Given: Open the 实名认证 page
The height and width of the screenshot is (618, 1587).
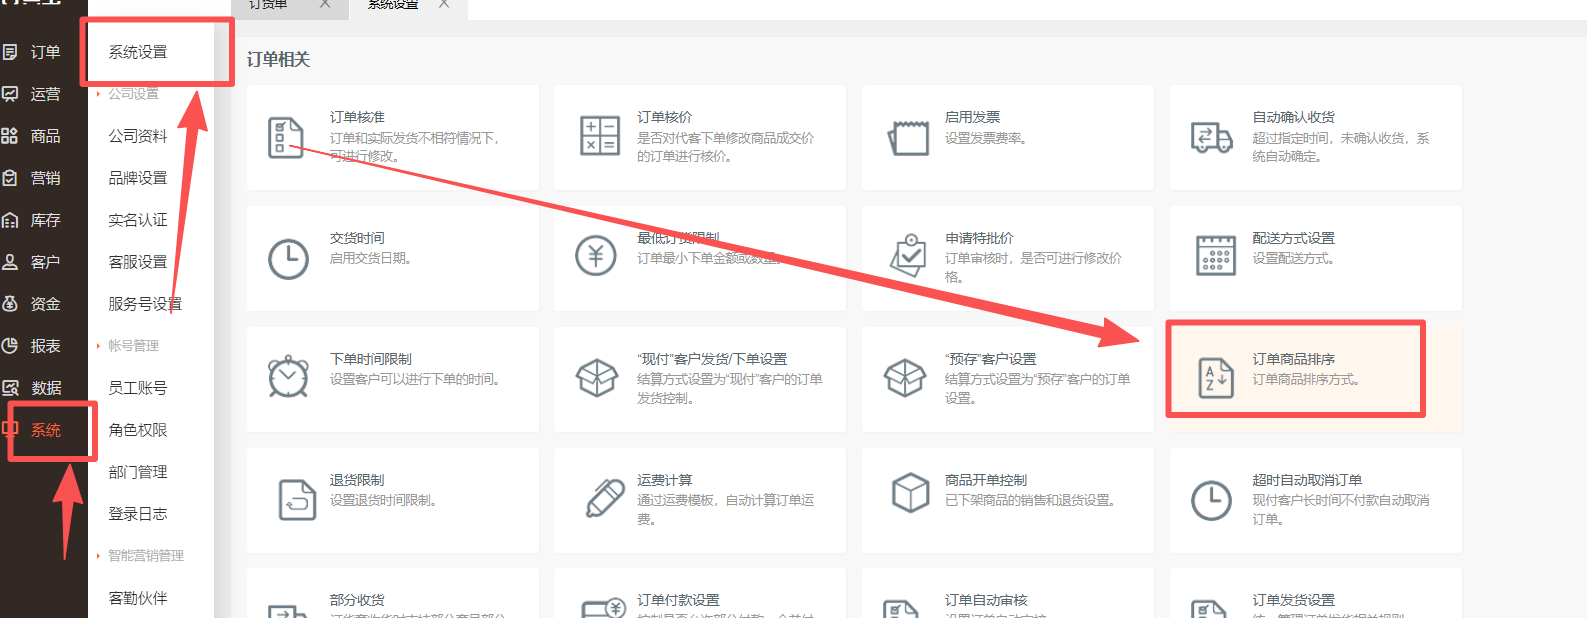Looking at the screenshot, I should 138,220.
